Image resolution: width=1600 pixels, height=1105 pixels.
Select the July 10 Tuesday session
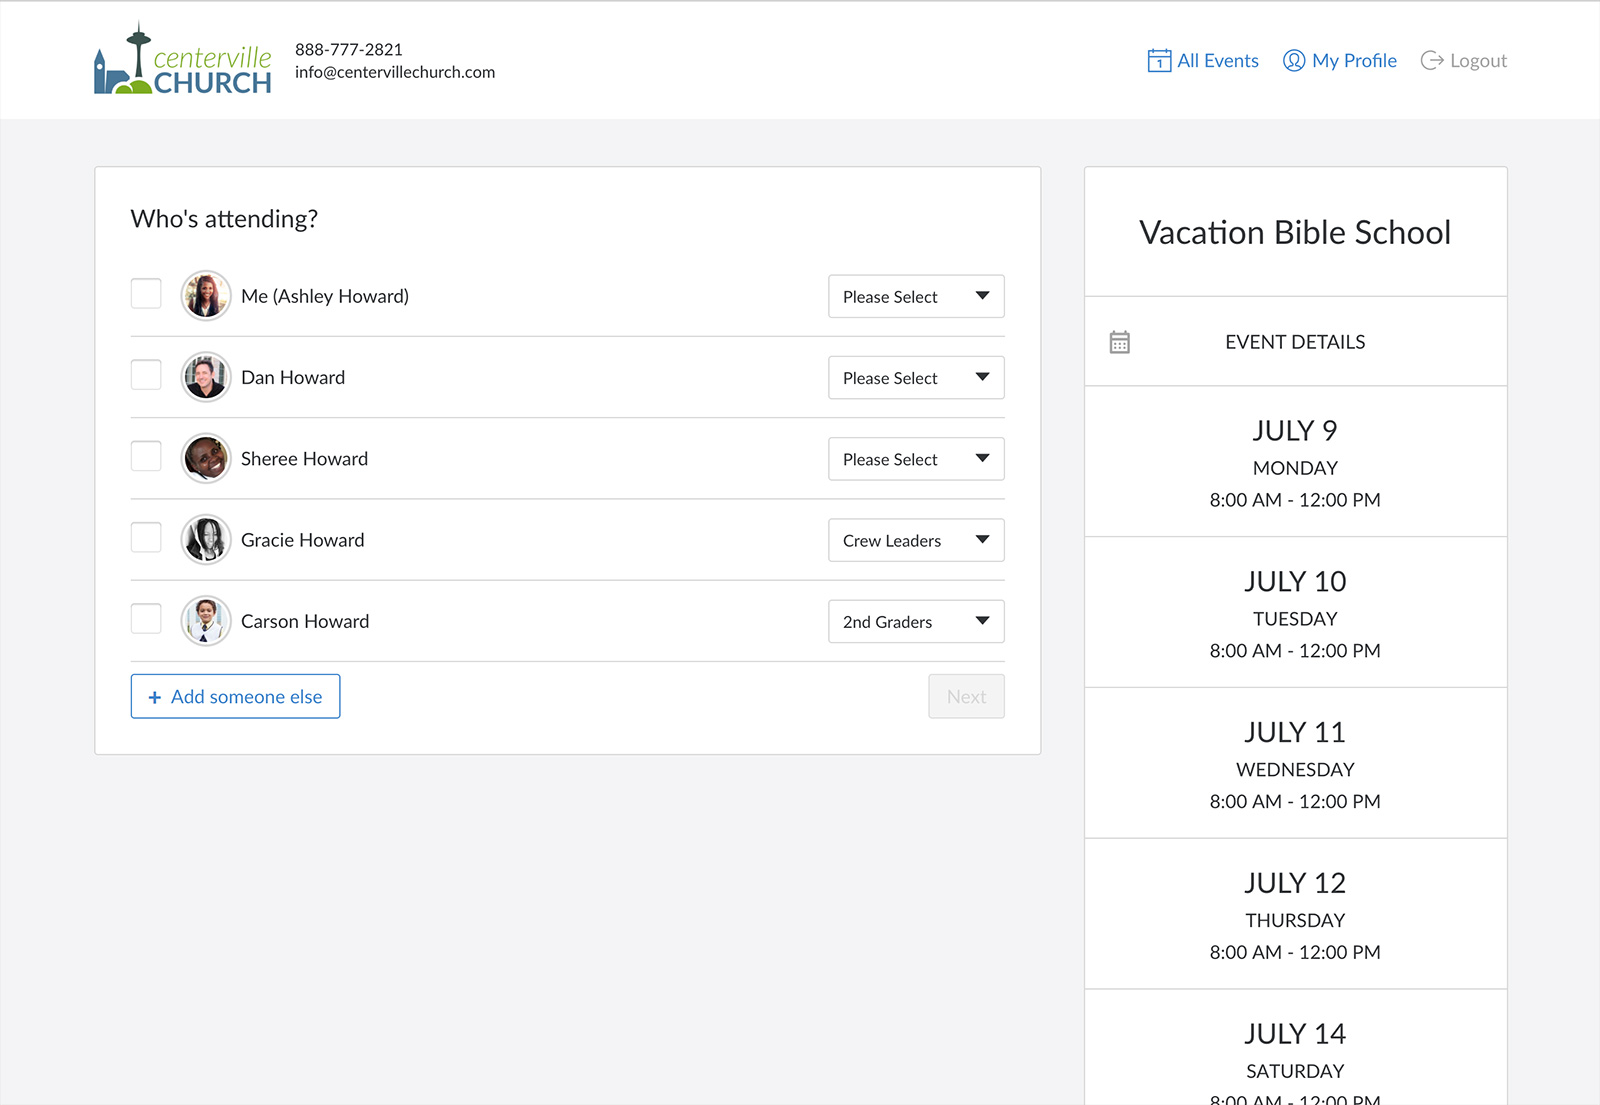coord(1294,612)
